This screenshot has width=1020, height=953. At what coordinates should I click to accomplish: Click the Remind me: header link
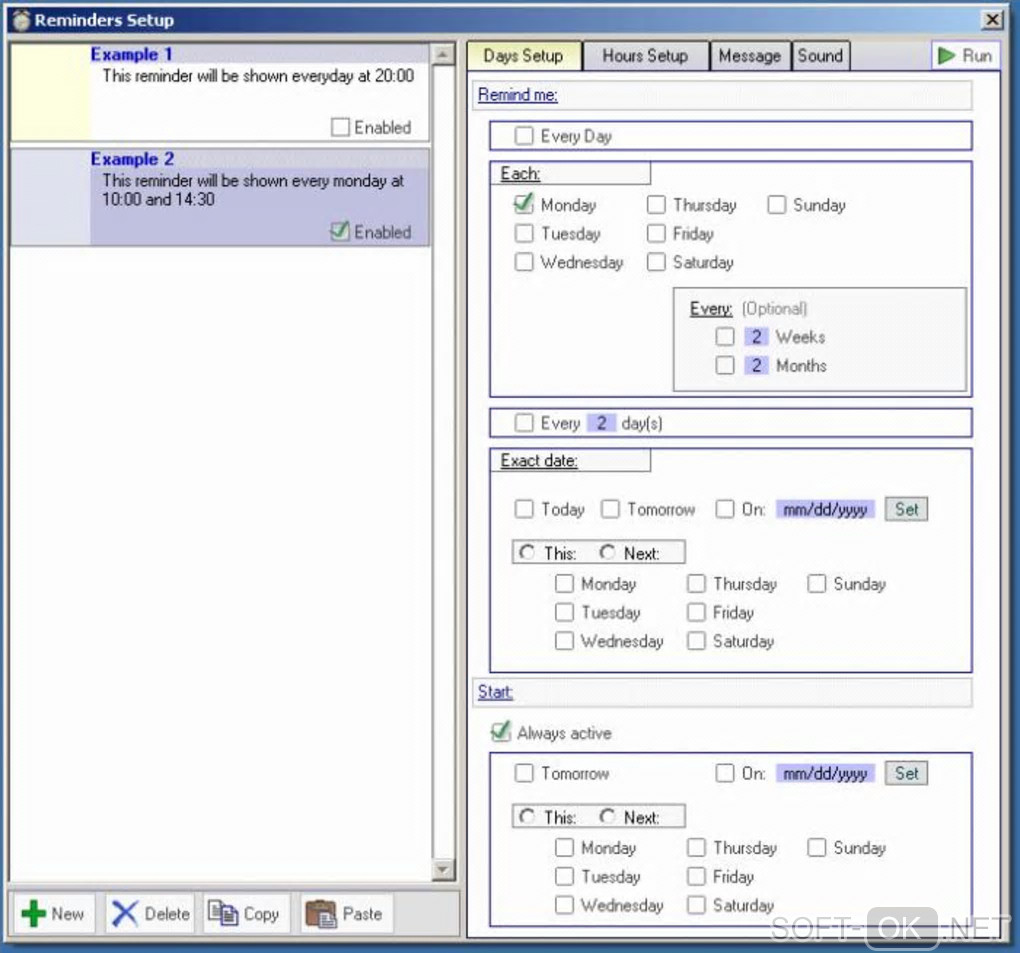tap(518, 95)
